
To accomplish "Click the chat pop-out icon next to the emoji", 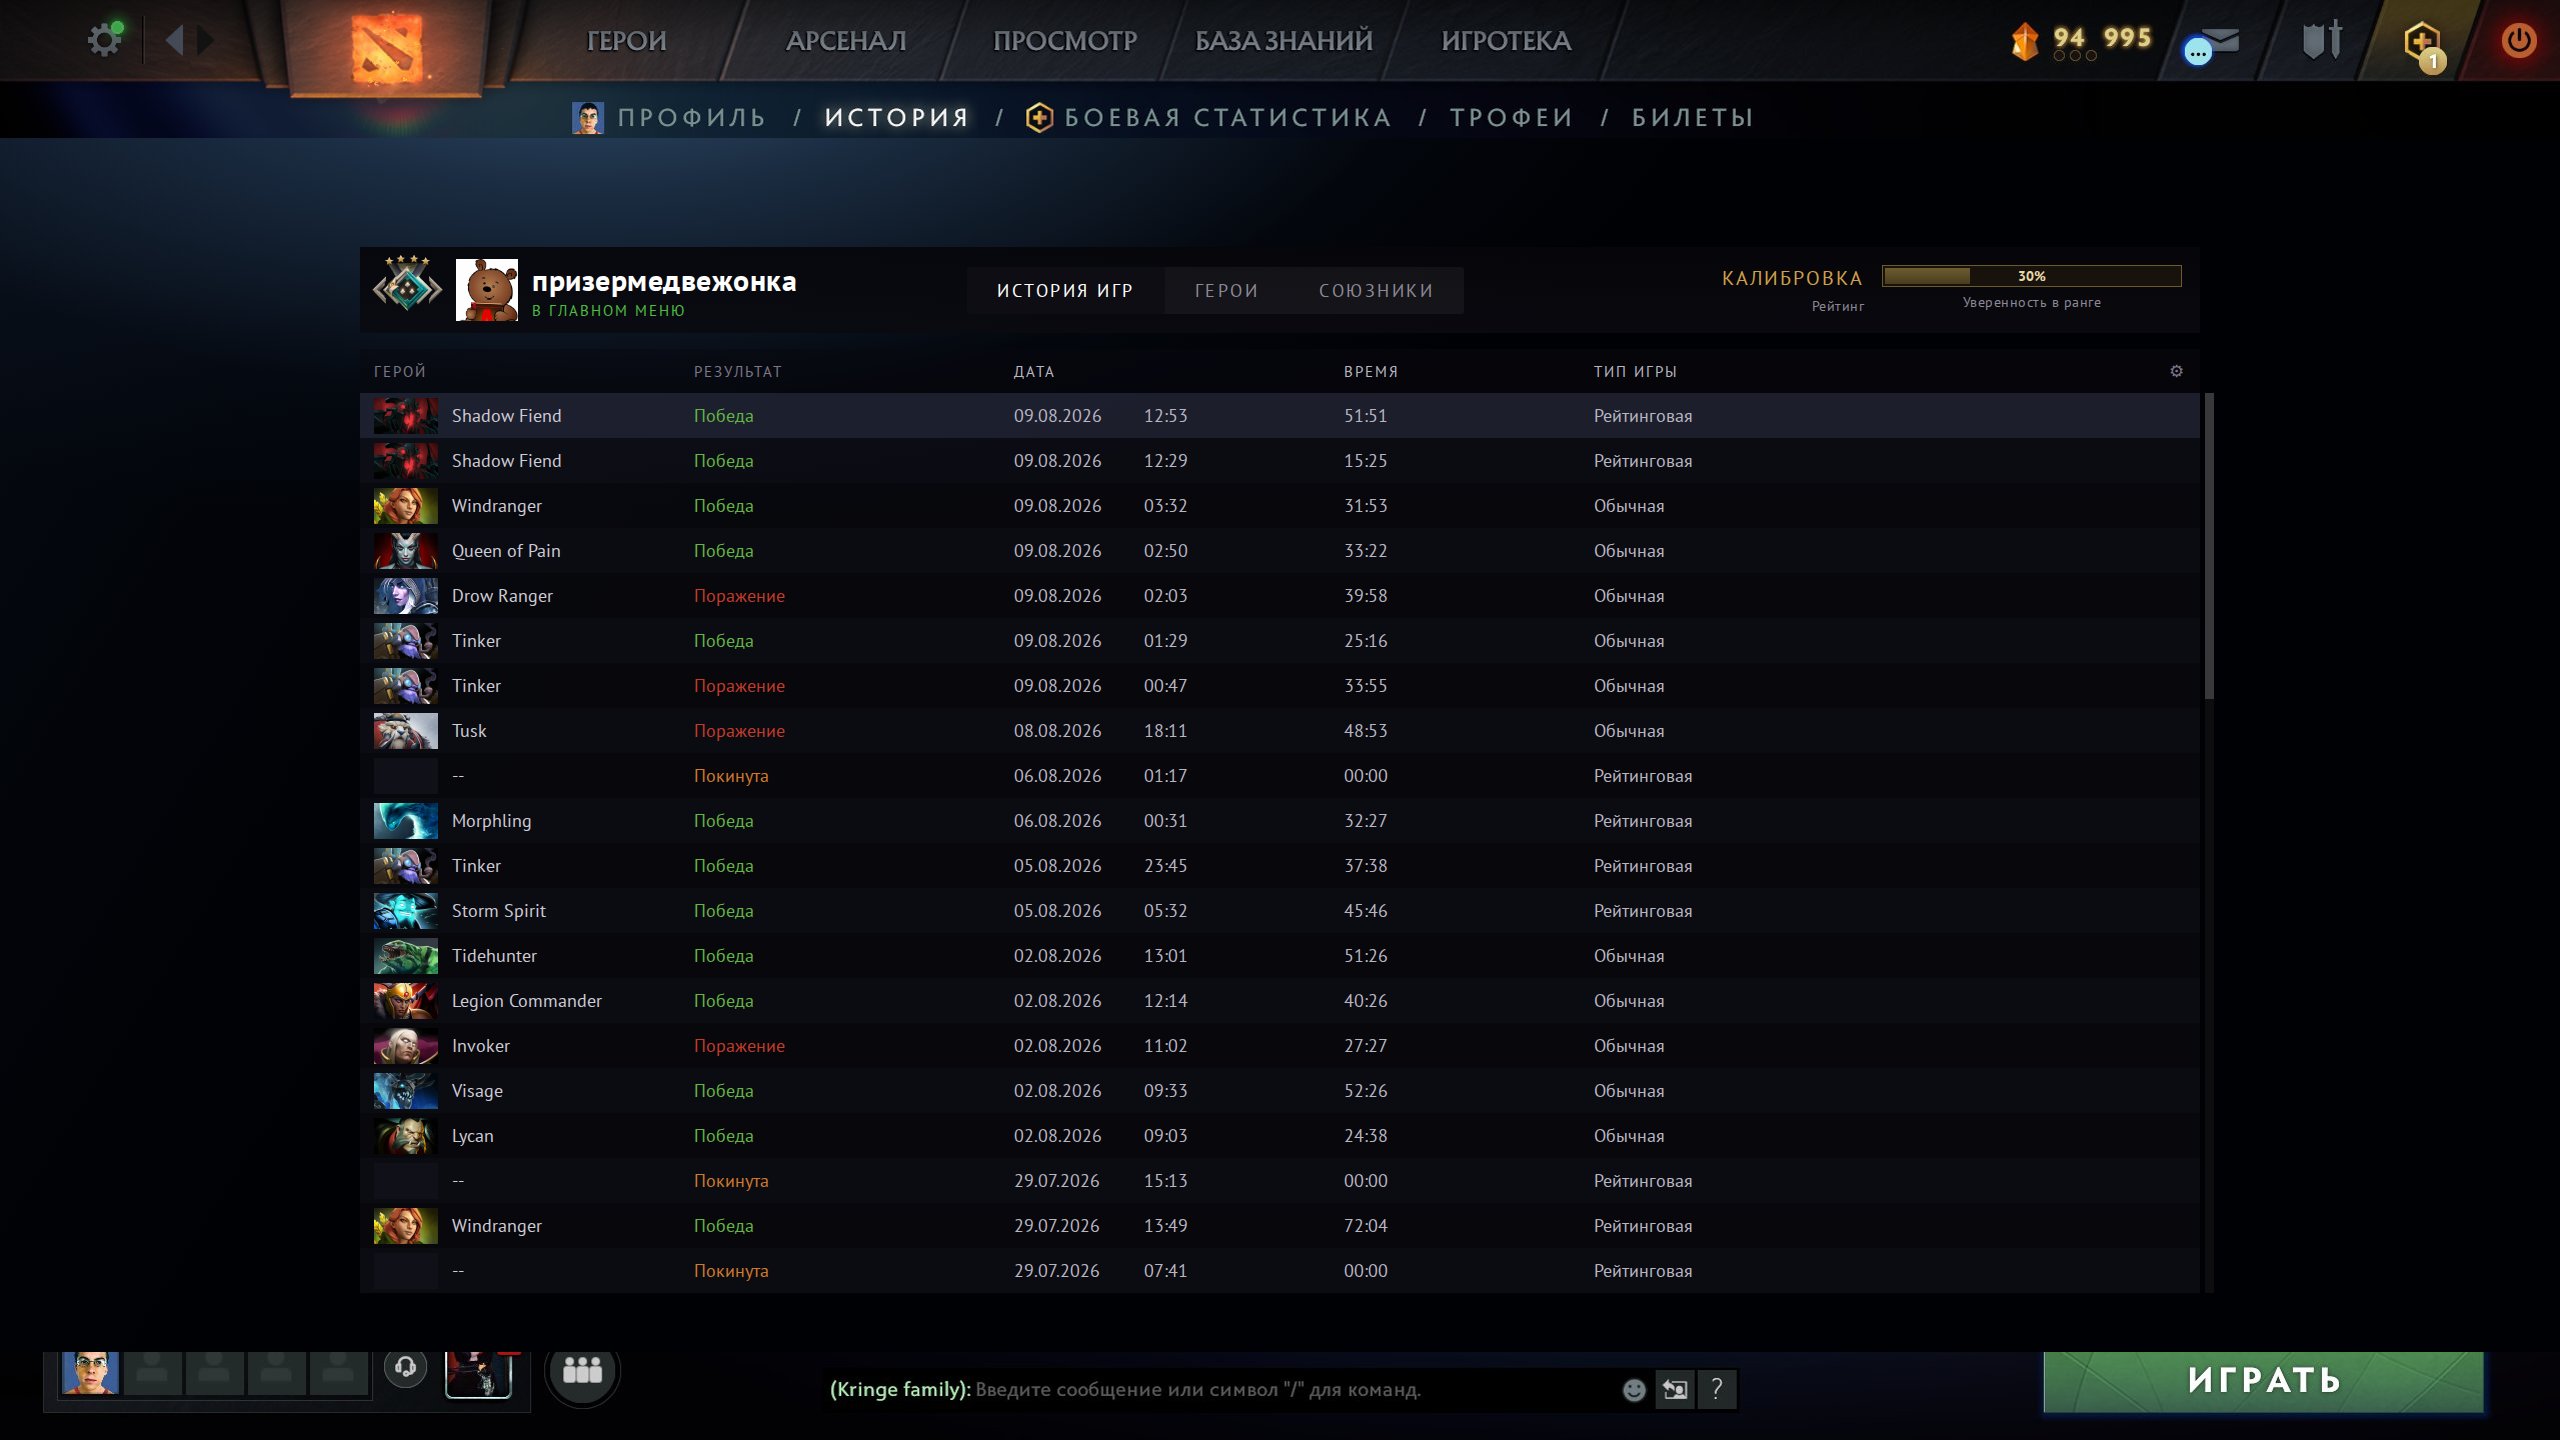I will (1675, 1389).
